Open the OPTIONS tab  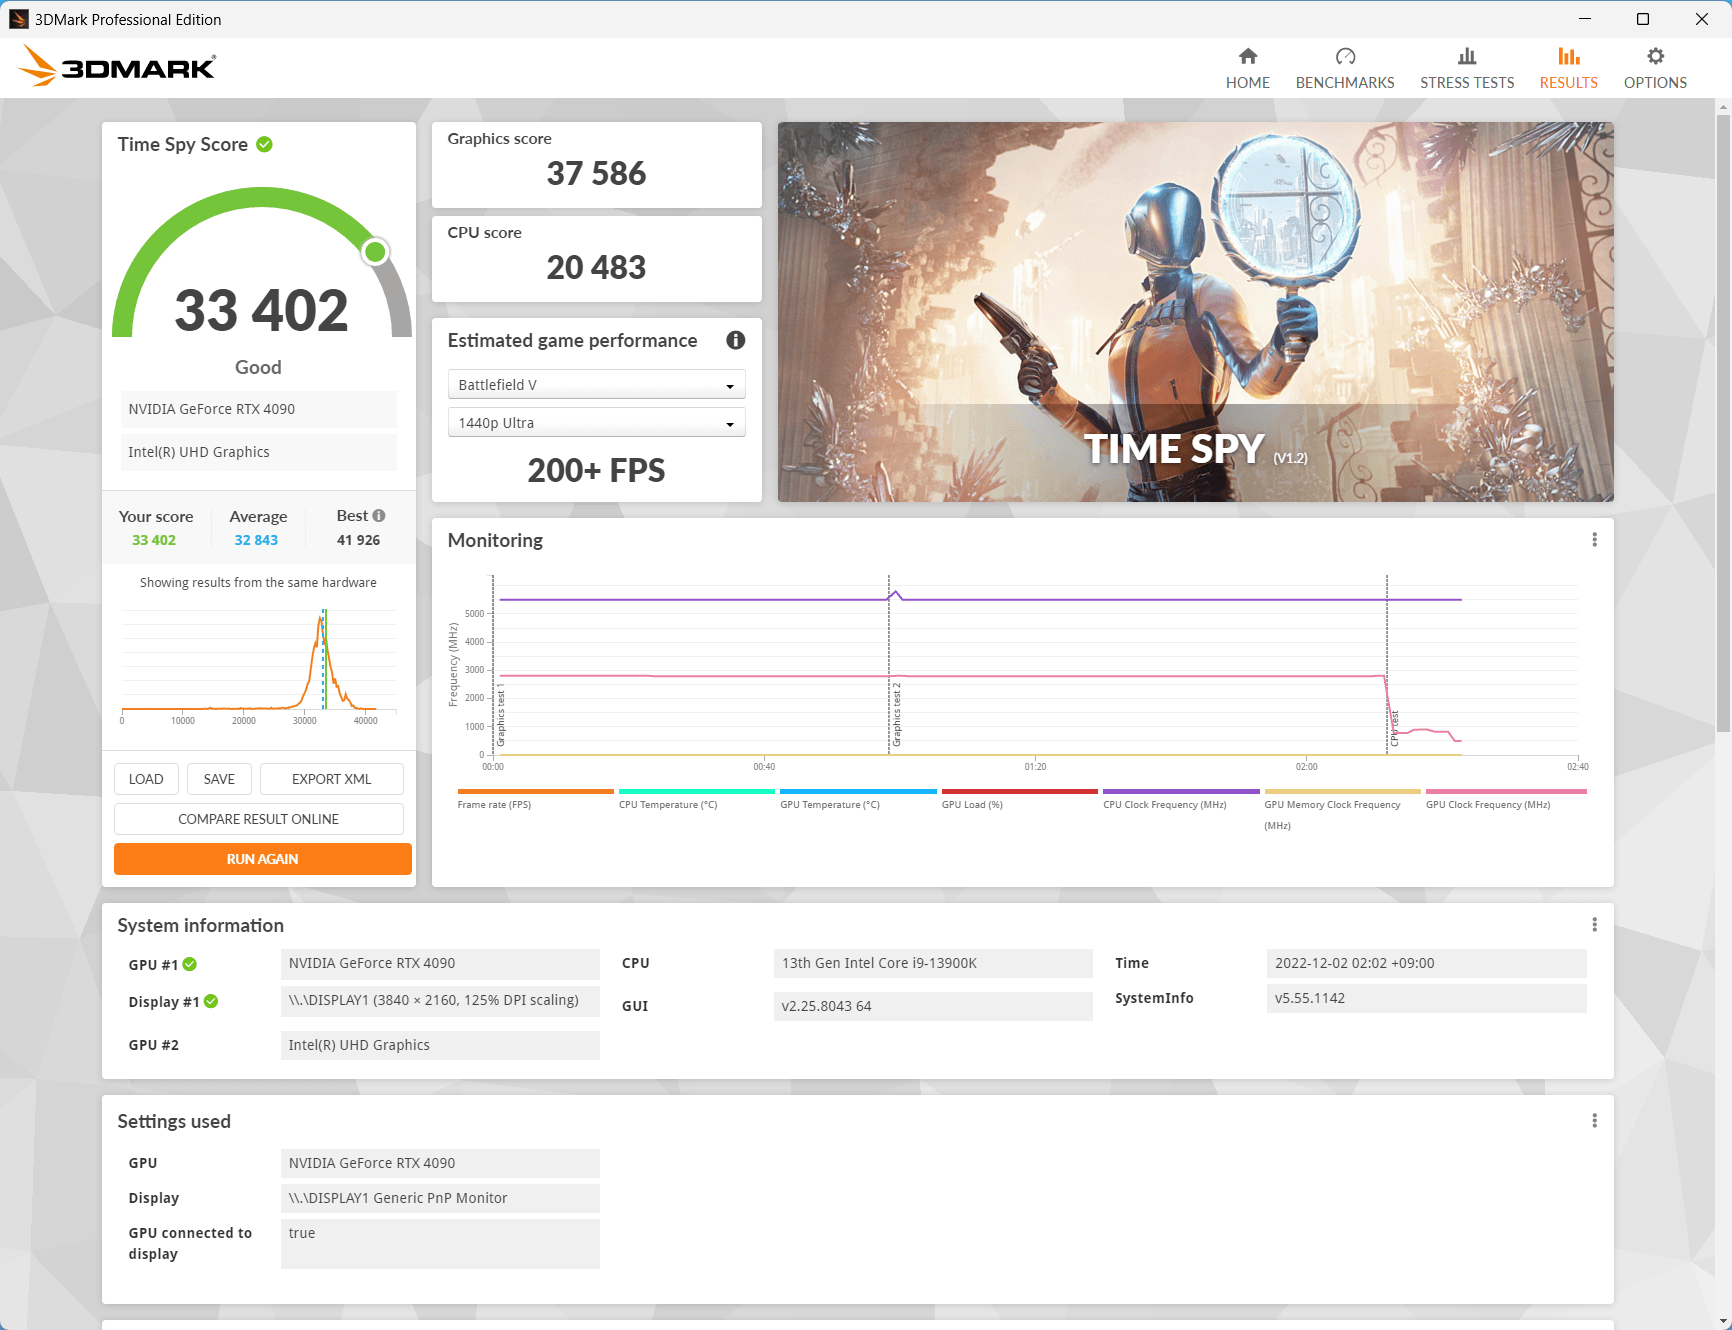1655,68
